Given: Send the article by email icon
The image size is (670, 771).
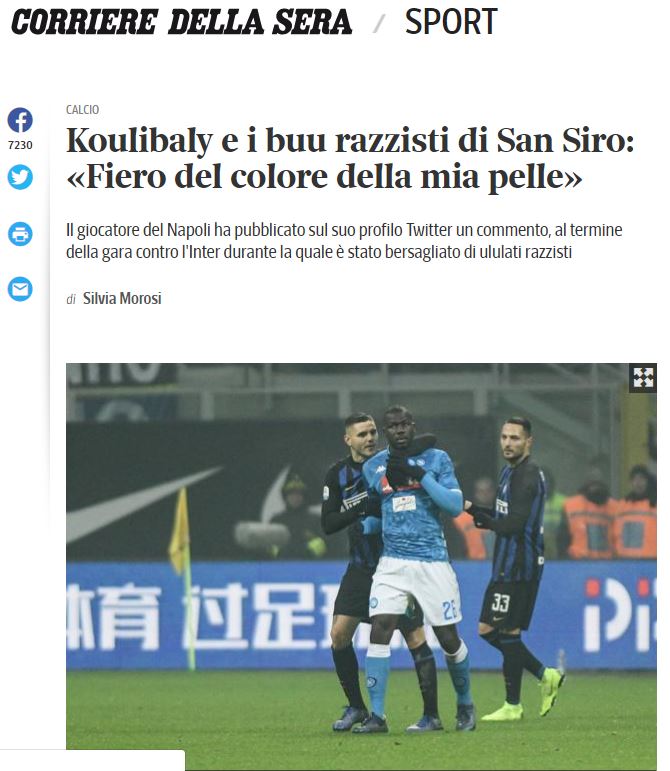Looking at the screenshot, I should 20,289.
